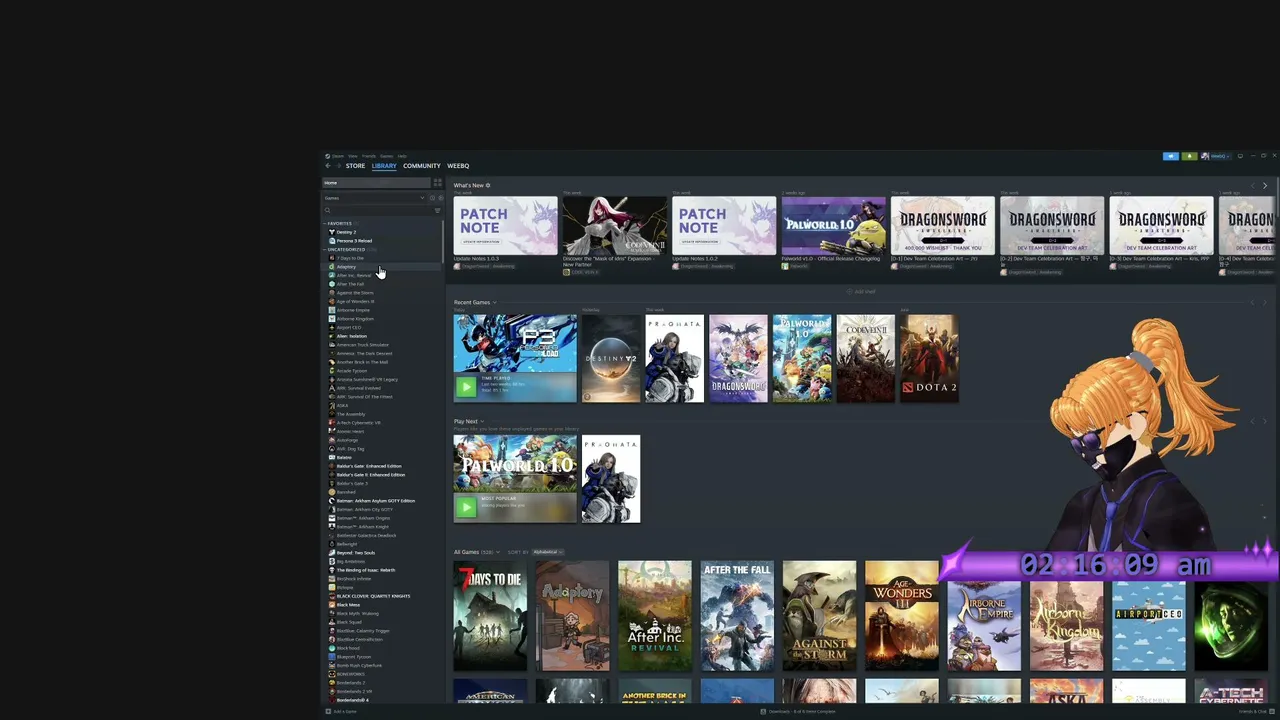Open the Steam menu
Image resolution: width=1280 pixels, height=720 pixels.
pyautogui.click(x=337, y=156)
